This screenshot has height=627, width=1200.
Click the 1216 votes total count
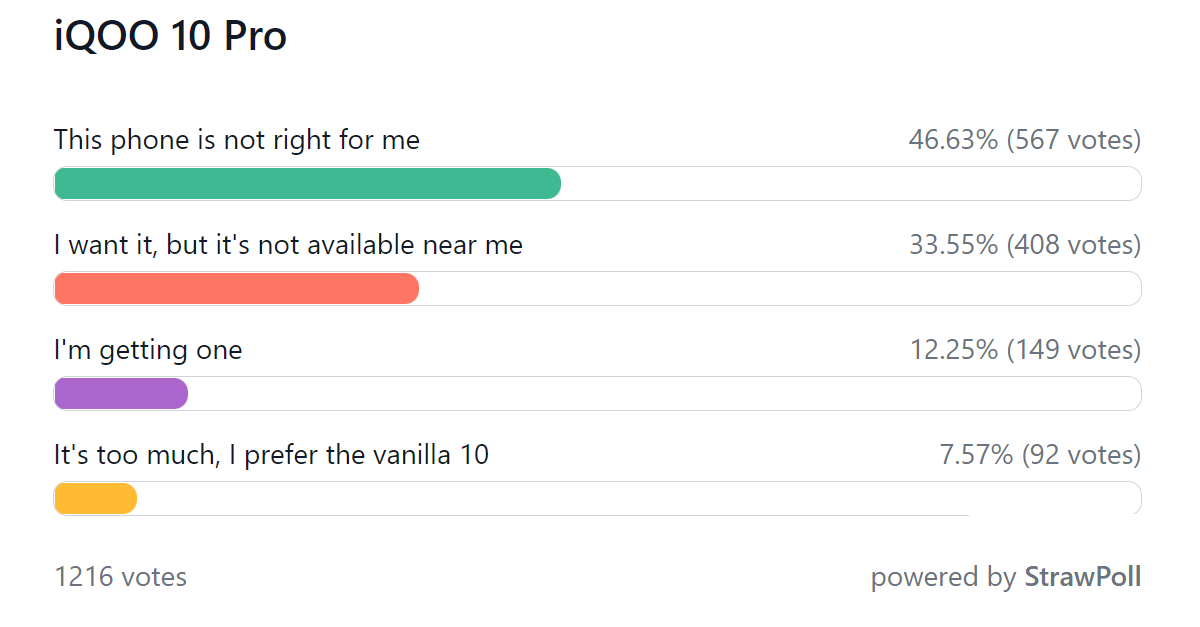pos(120,577)
